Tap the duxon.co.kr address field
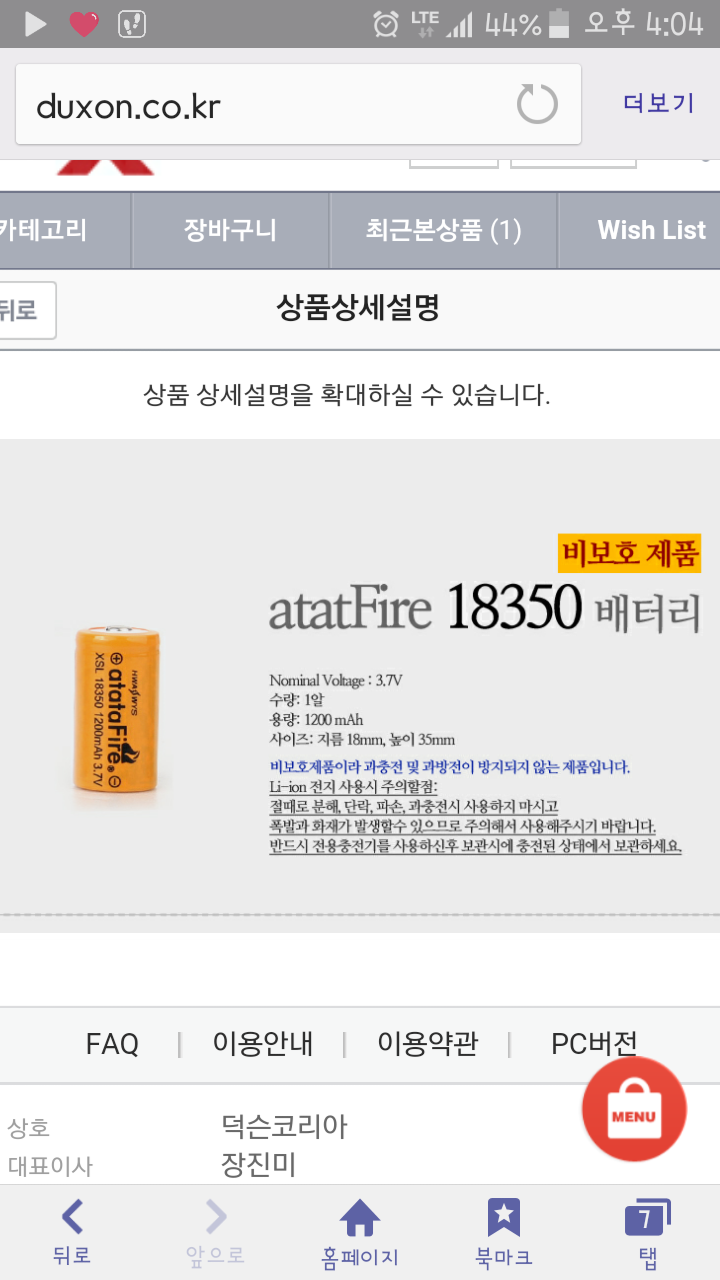Screen dimensions: 720x1280 pyautogui.click(x=298, y=105)
